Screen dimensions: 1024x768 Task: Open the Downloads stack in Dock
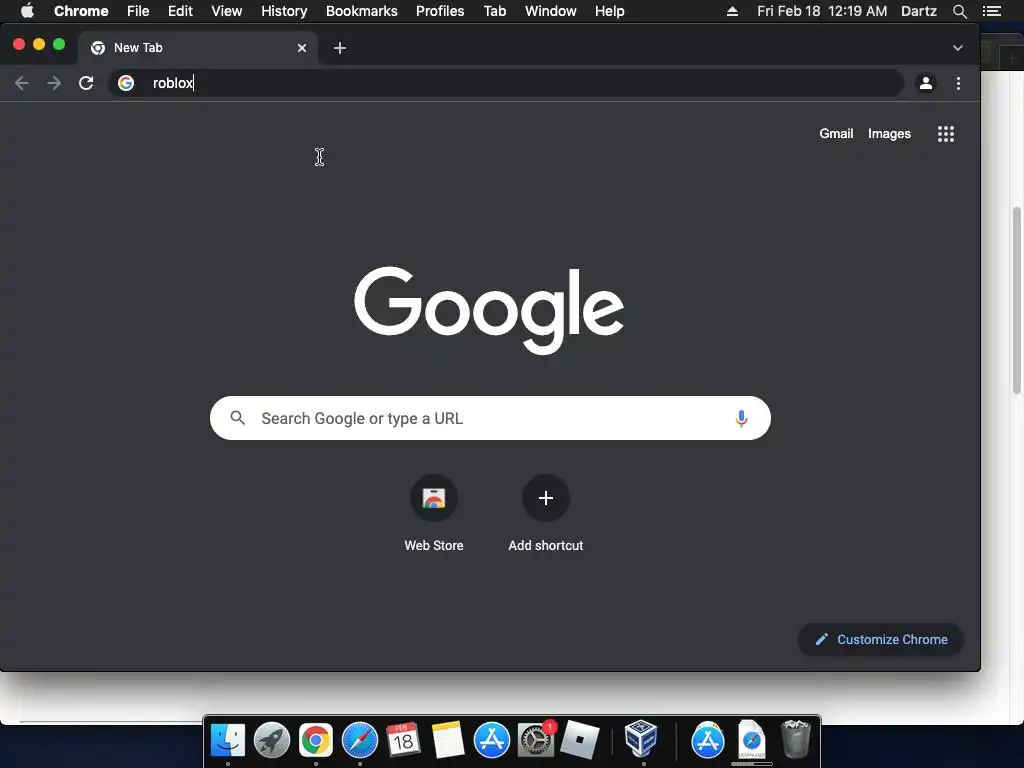[x=752, y=739]
